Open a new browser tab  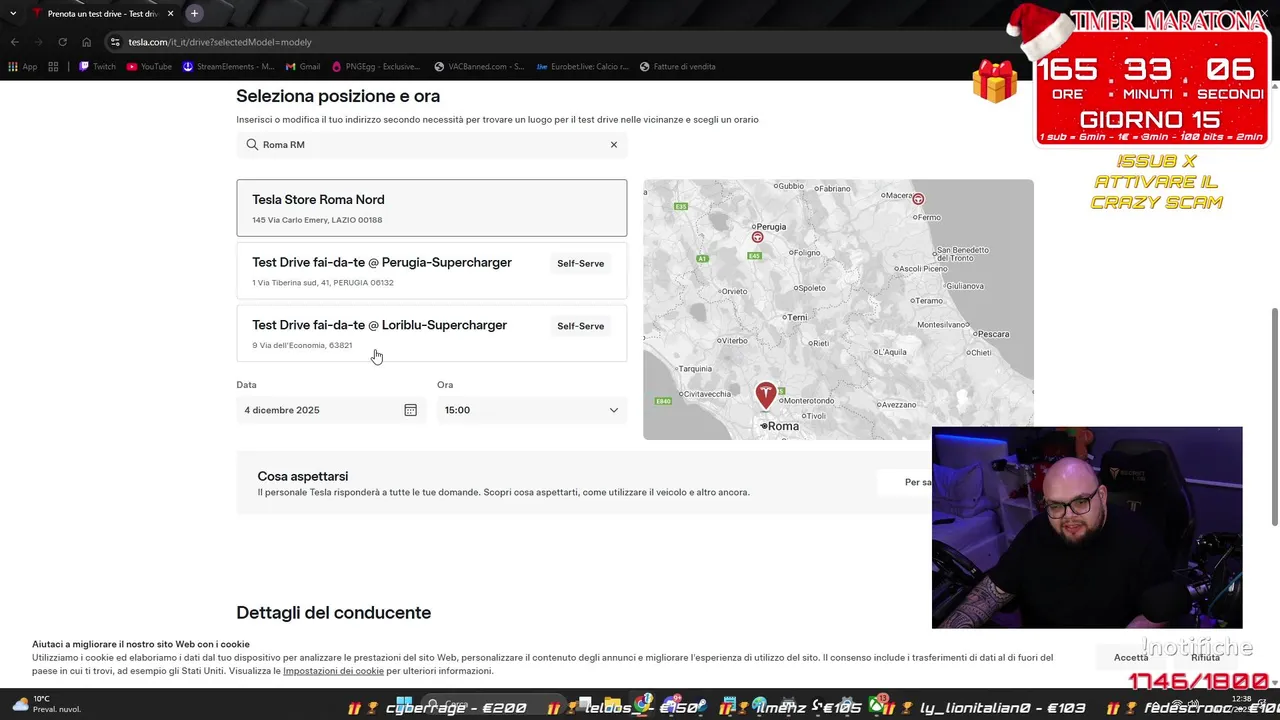pyautogui.click(x=194, y=13)
